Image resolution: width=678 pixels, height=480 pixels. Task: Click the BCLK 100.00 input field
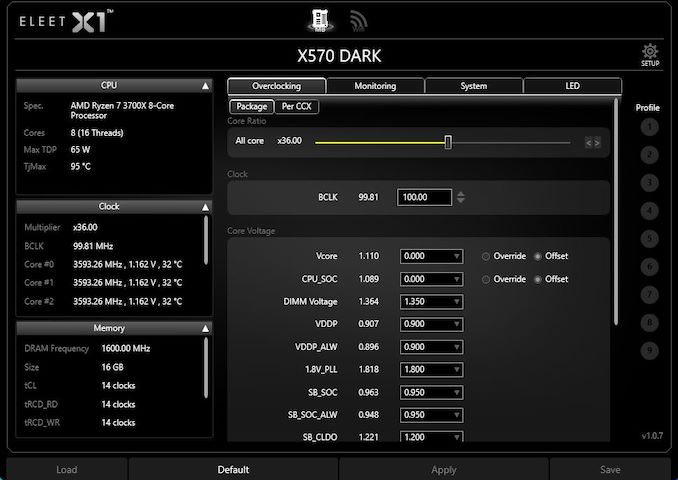coord(424,197)
